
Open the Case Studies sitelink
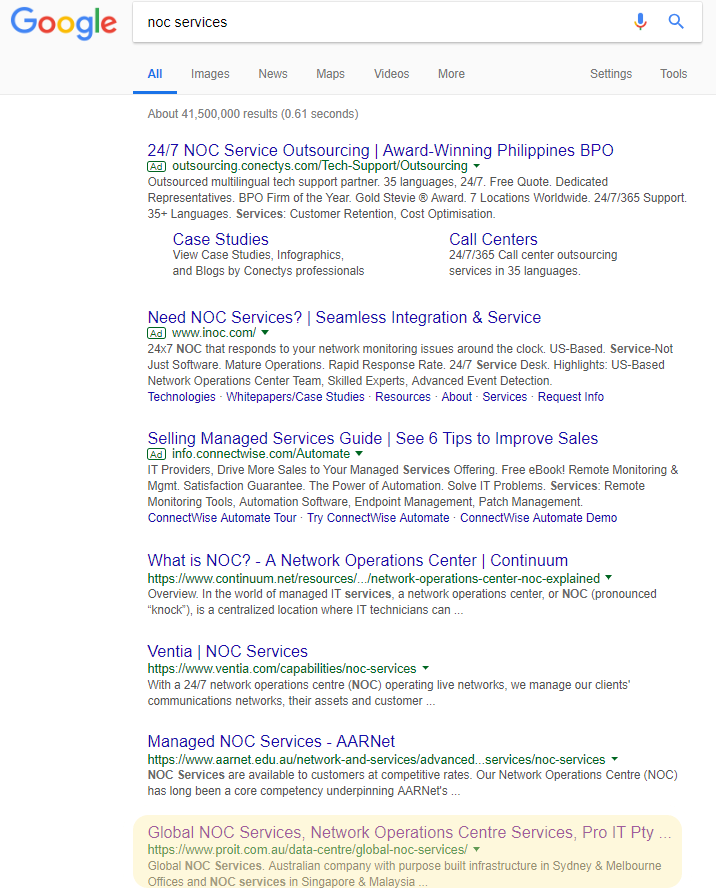(221, 239)
